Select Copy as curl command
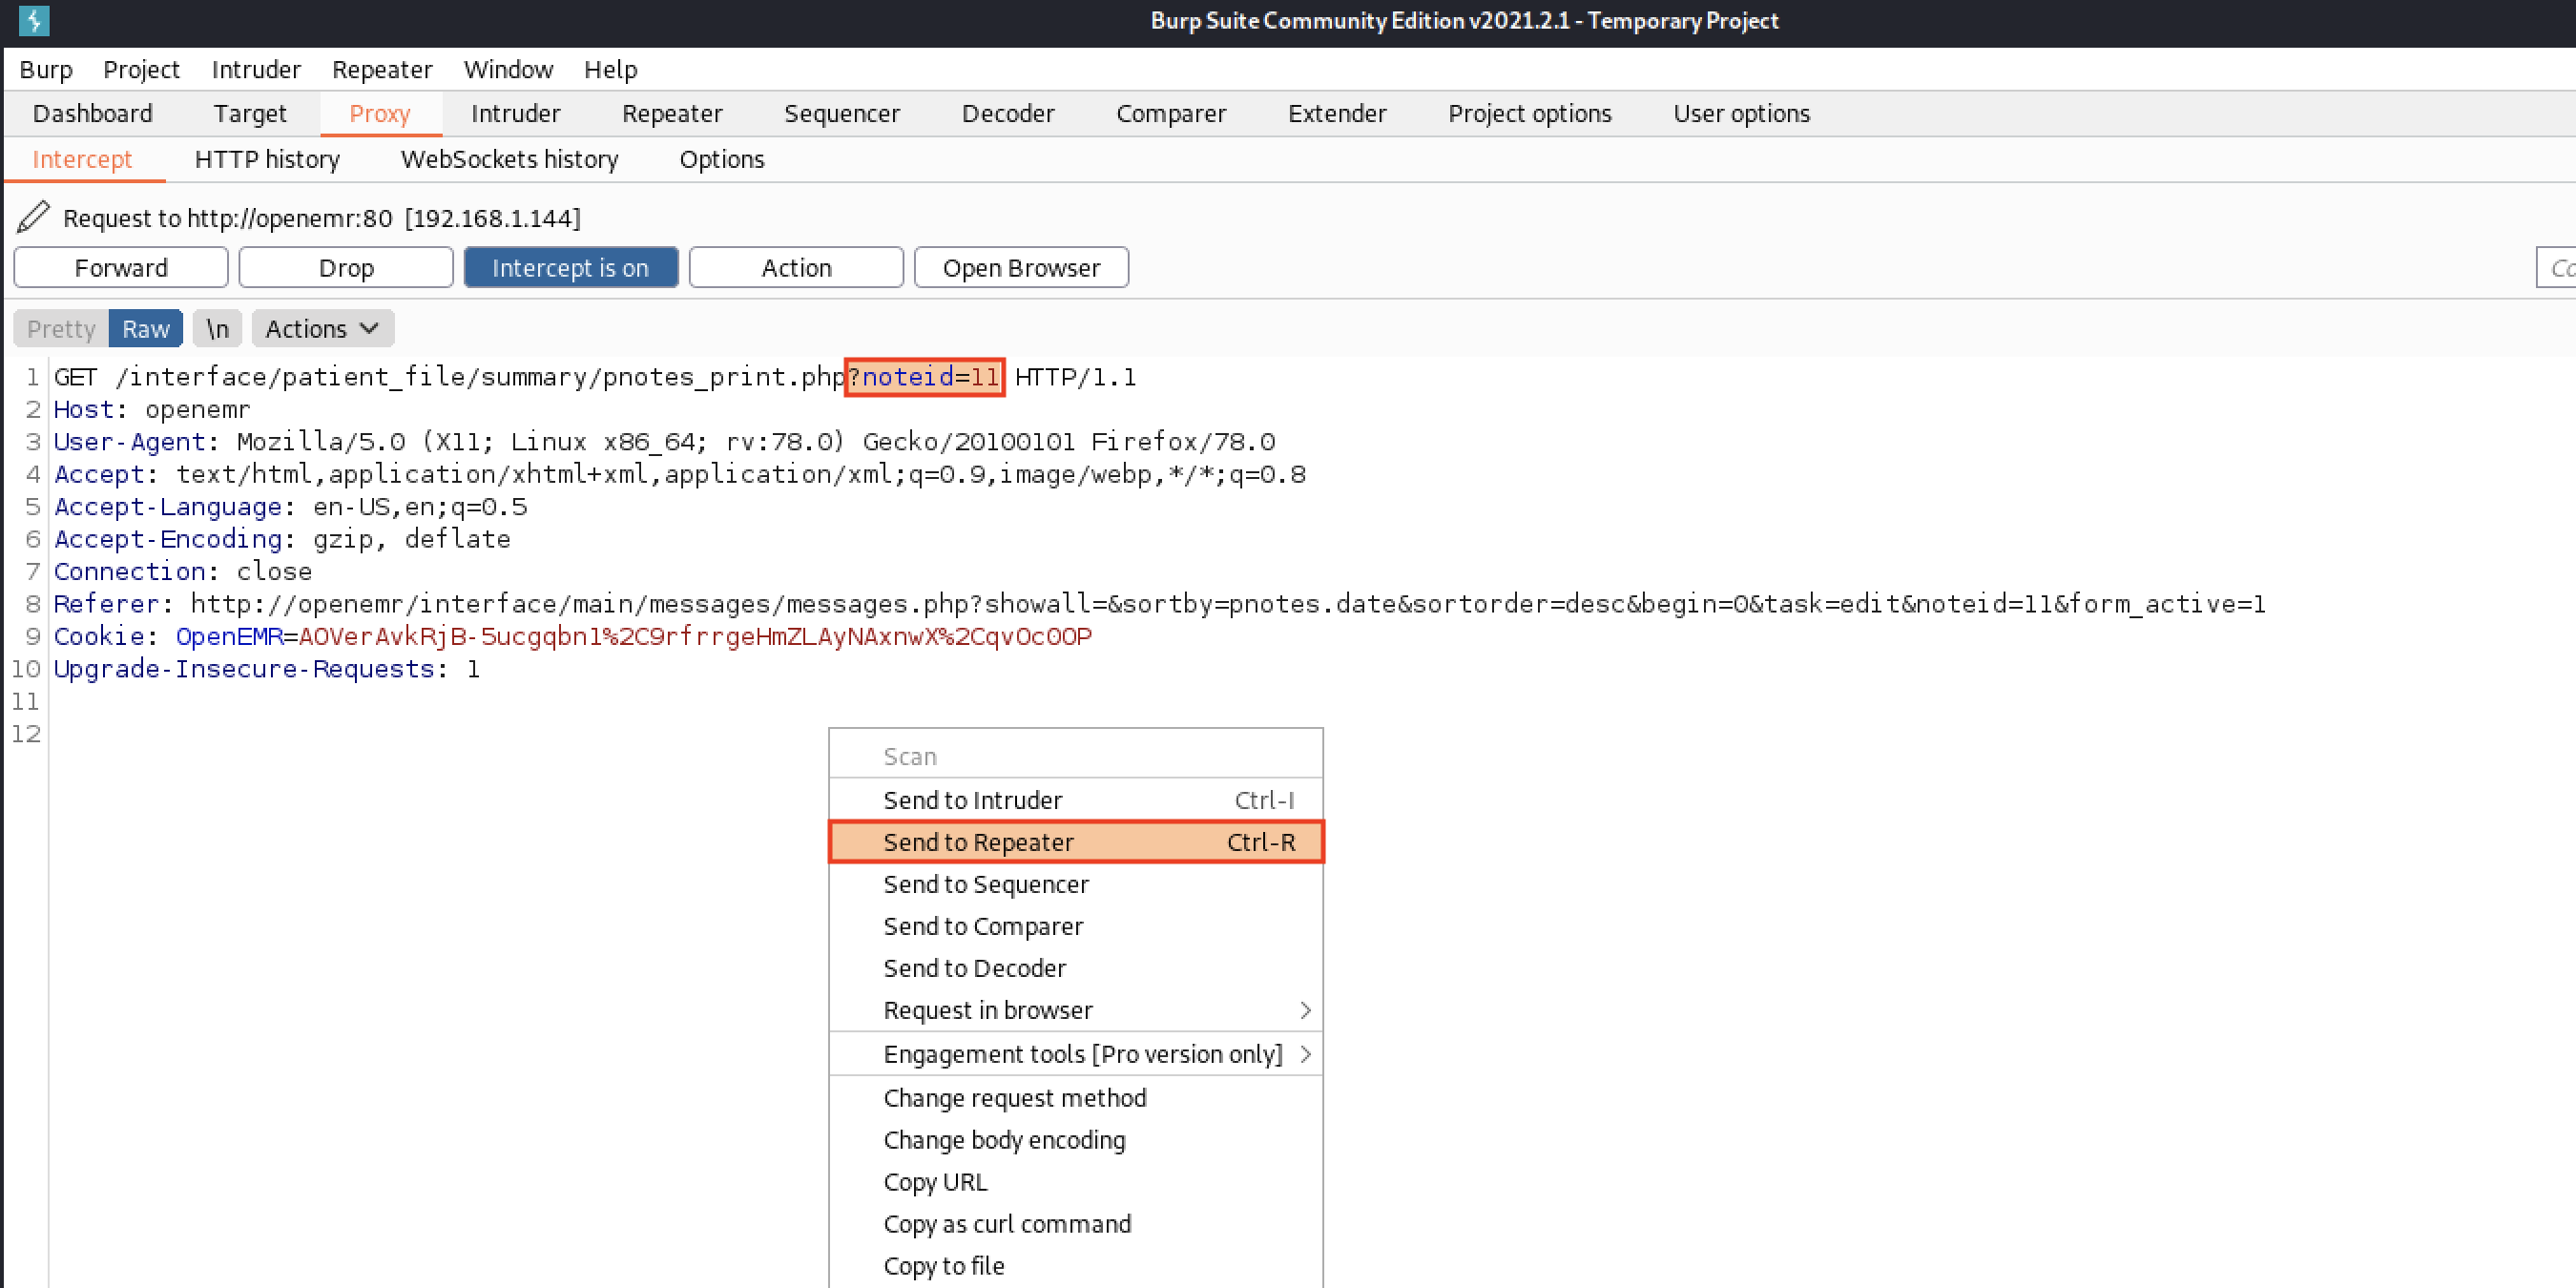 [1006, 1224]
